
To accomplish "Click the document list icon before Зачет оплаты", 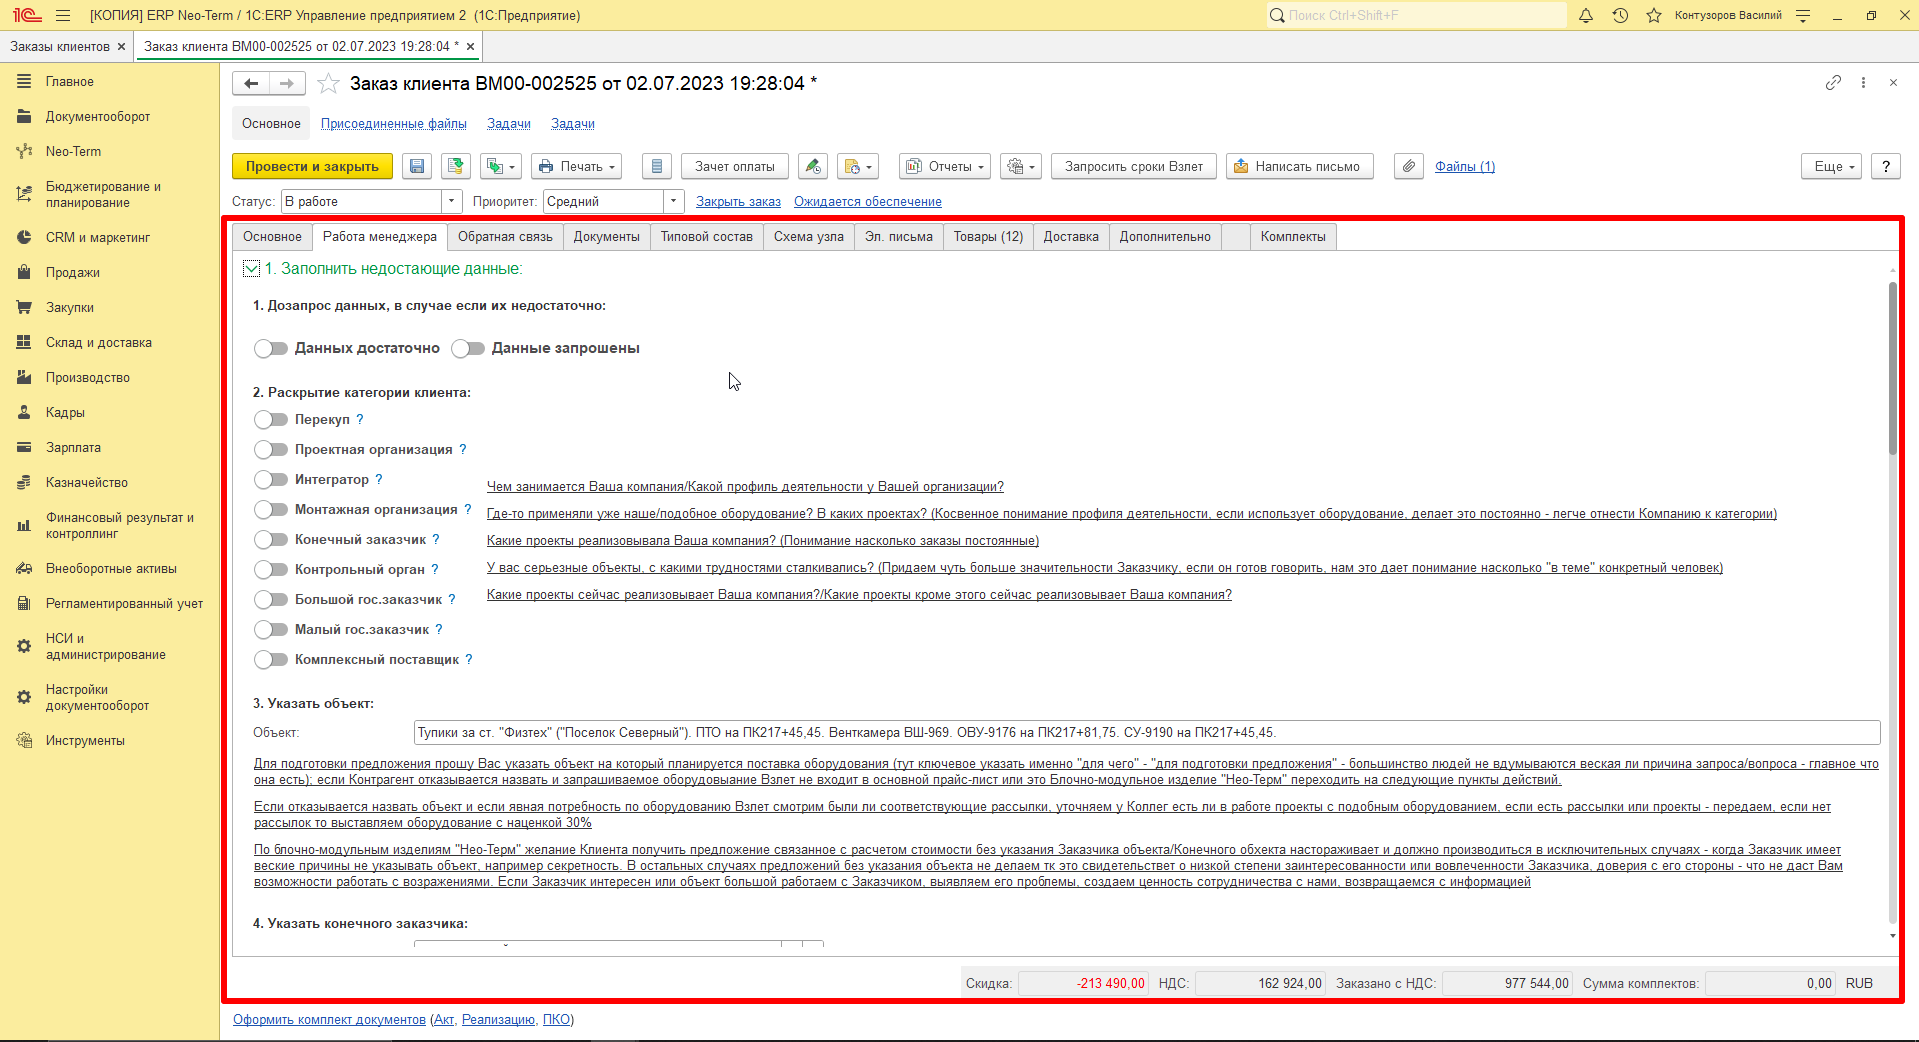I will [656, 166].
